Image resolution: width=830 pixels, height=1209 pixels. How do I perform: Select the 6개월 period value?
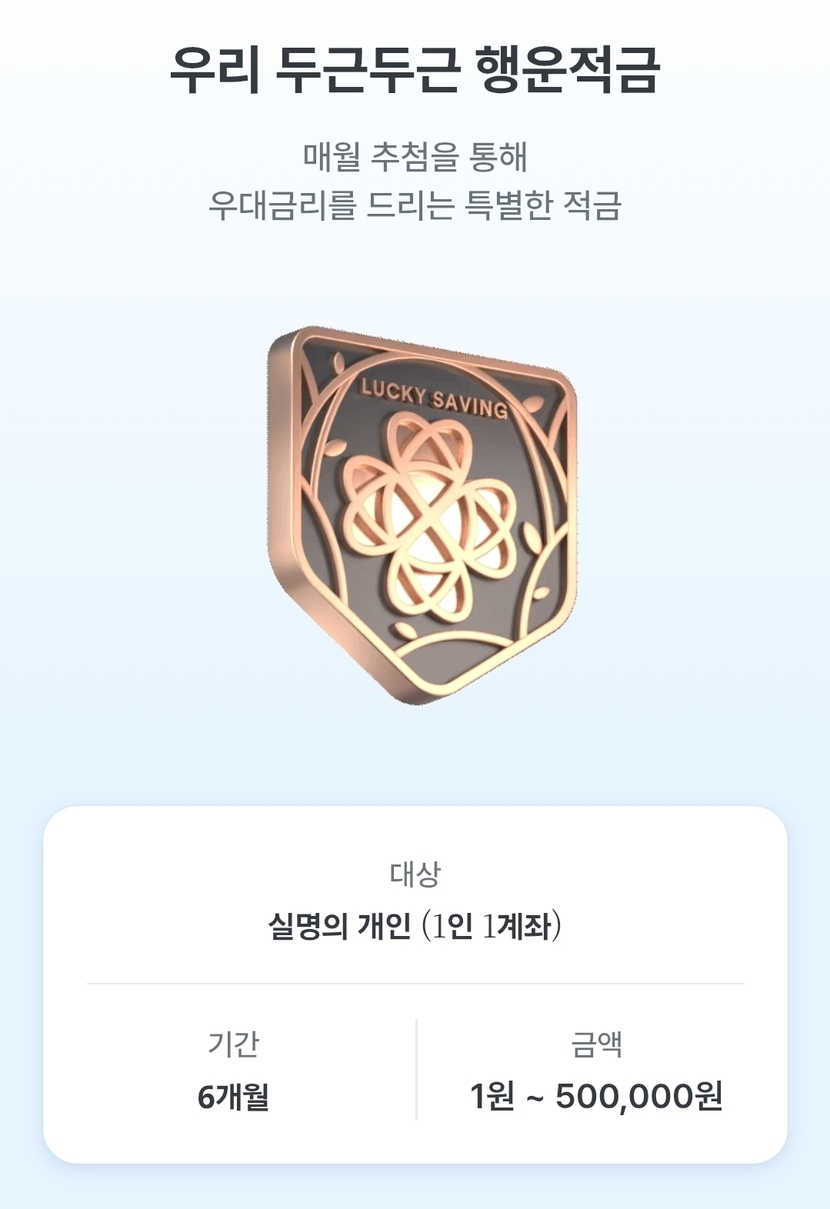tap(234, 1097)
